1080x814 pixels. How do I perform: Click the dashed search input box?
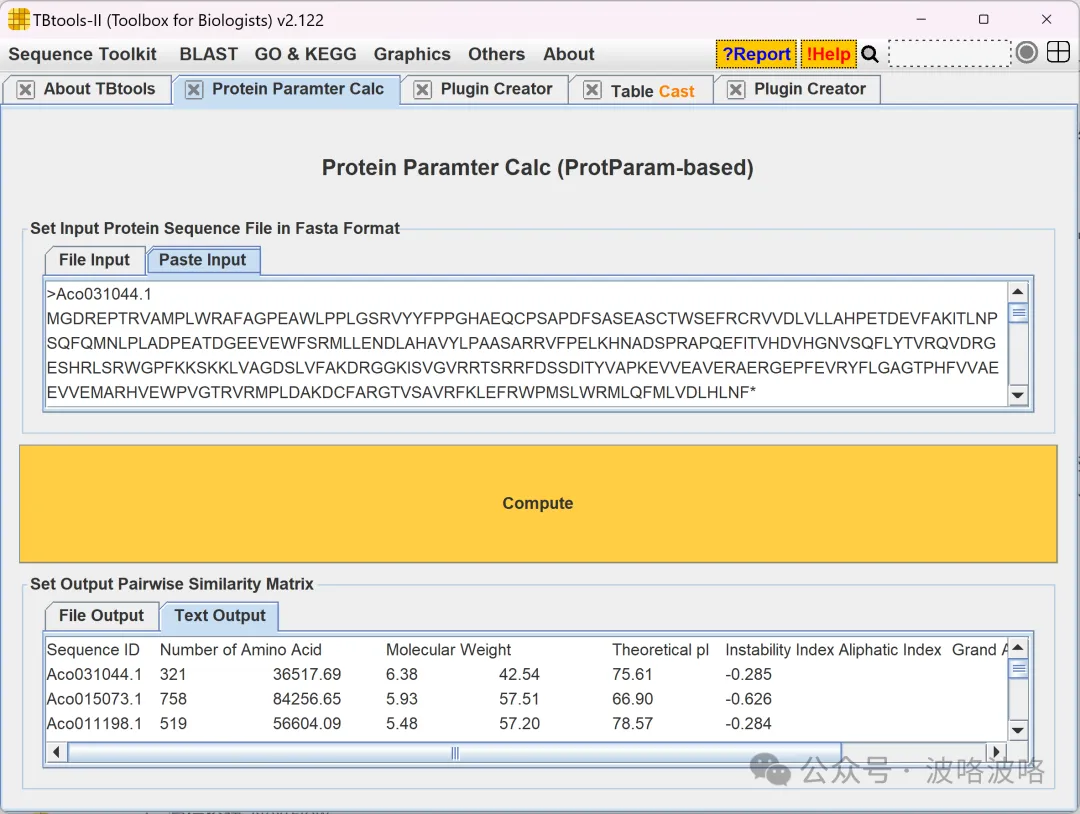(950, 54)
